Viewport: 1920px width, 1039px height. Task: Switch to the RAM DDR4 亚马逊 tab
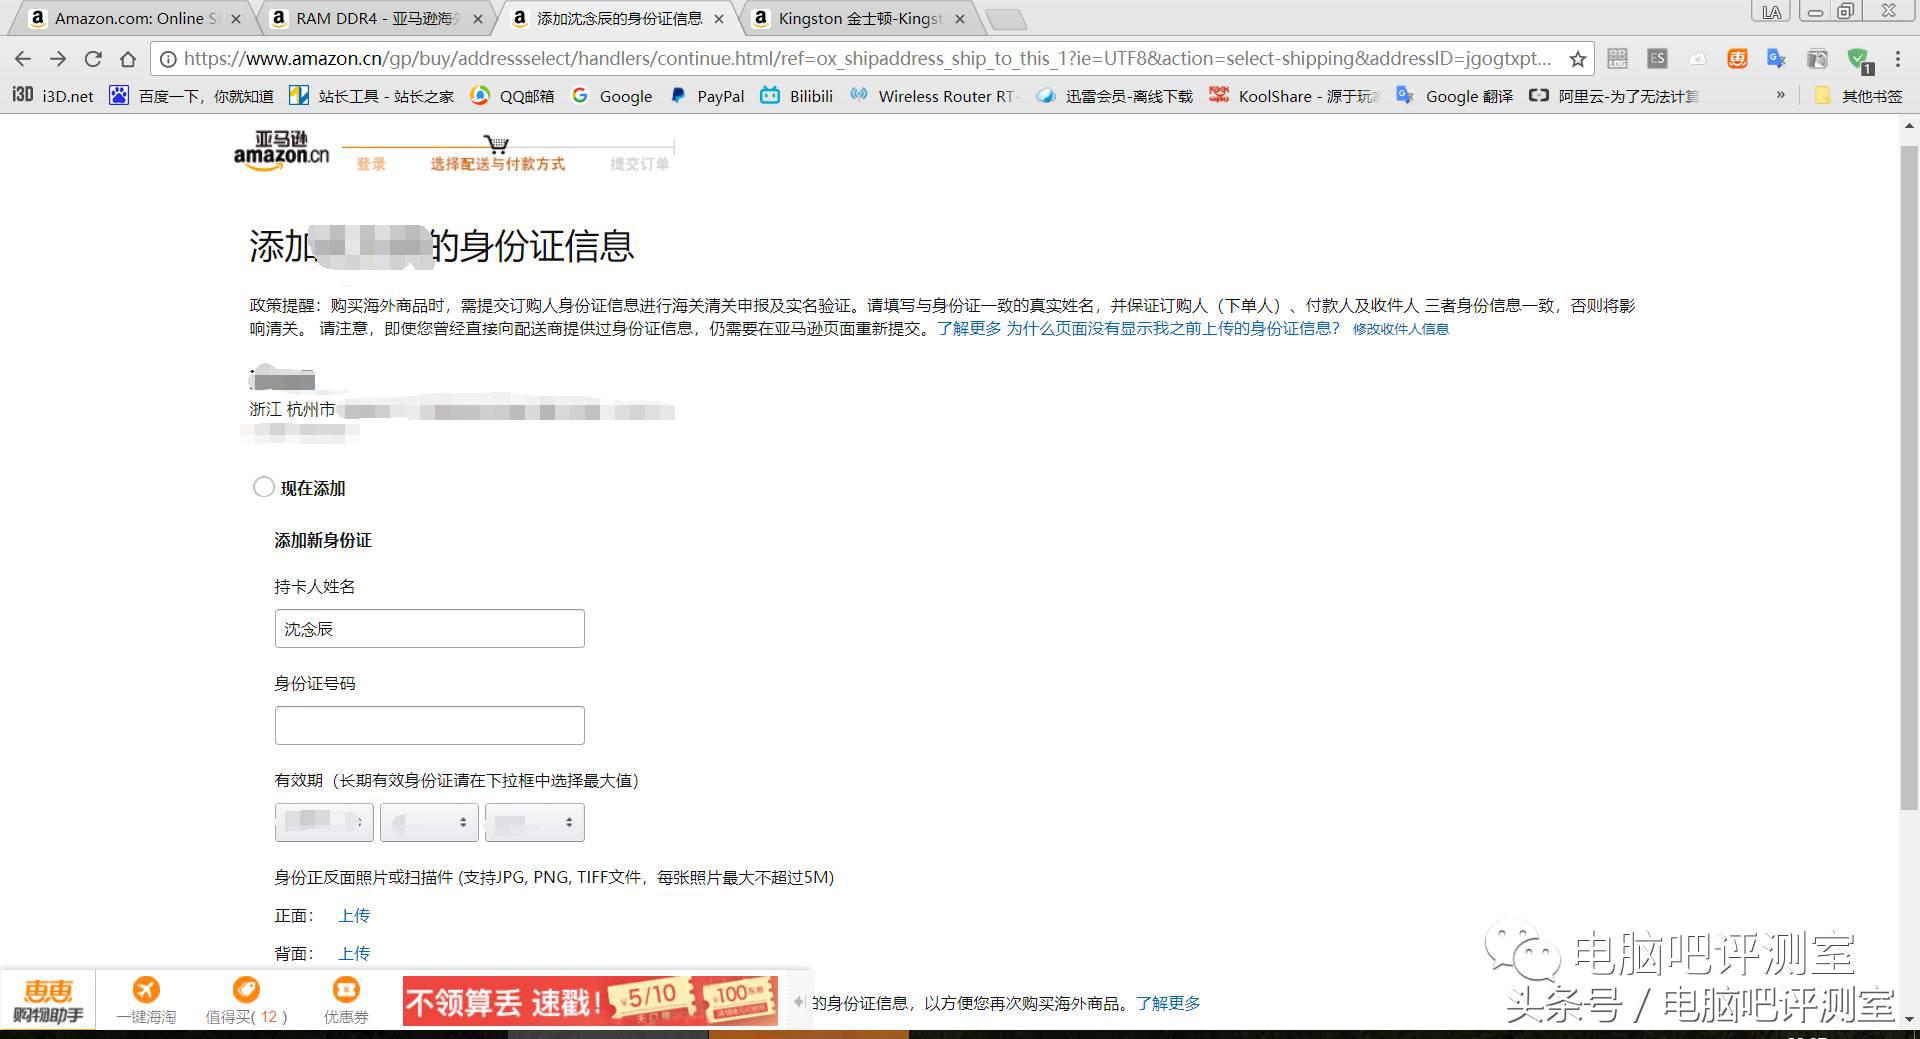370,18
